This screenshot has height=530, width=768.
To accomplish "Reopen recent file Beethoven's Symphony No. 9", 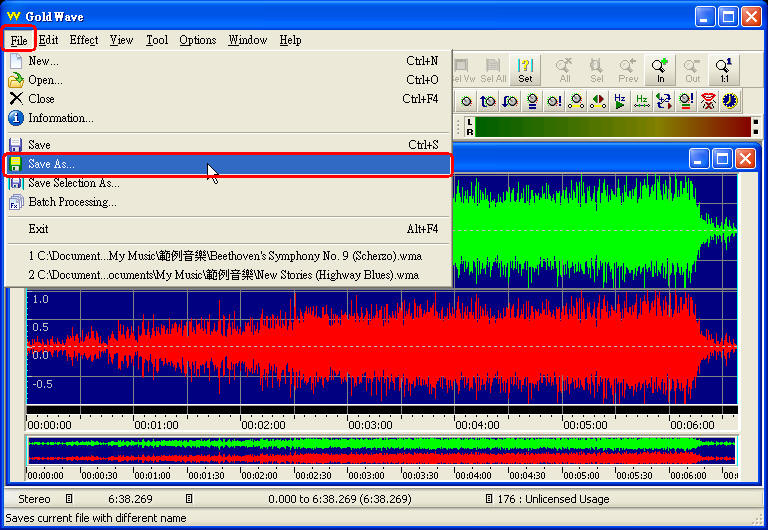I will coord(225,256).
